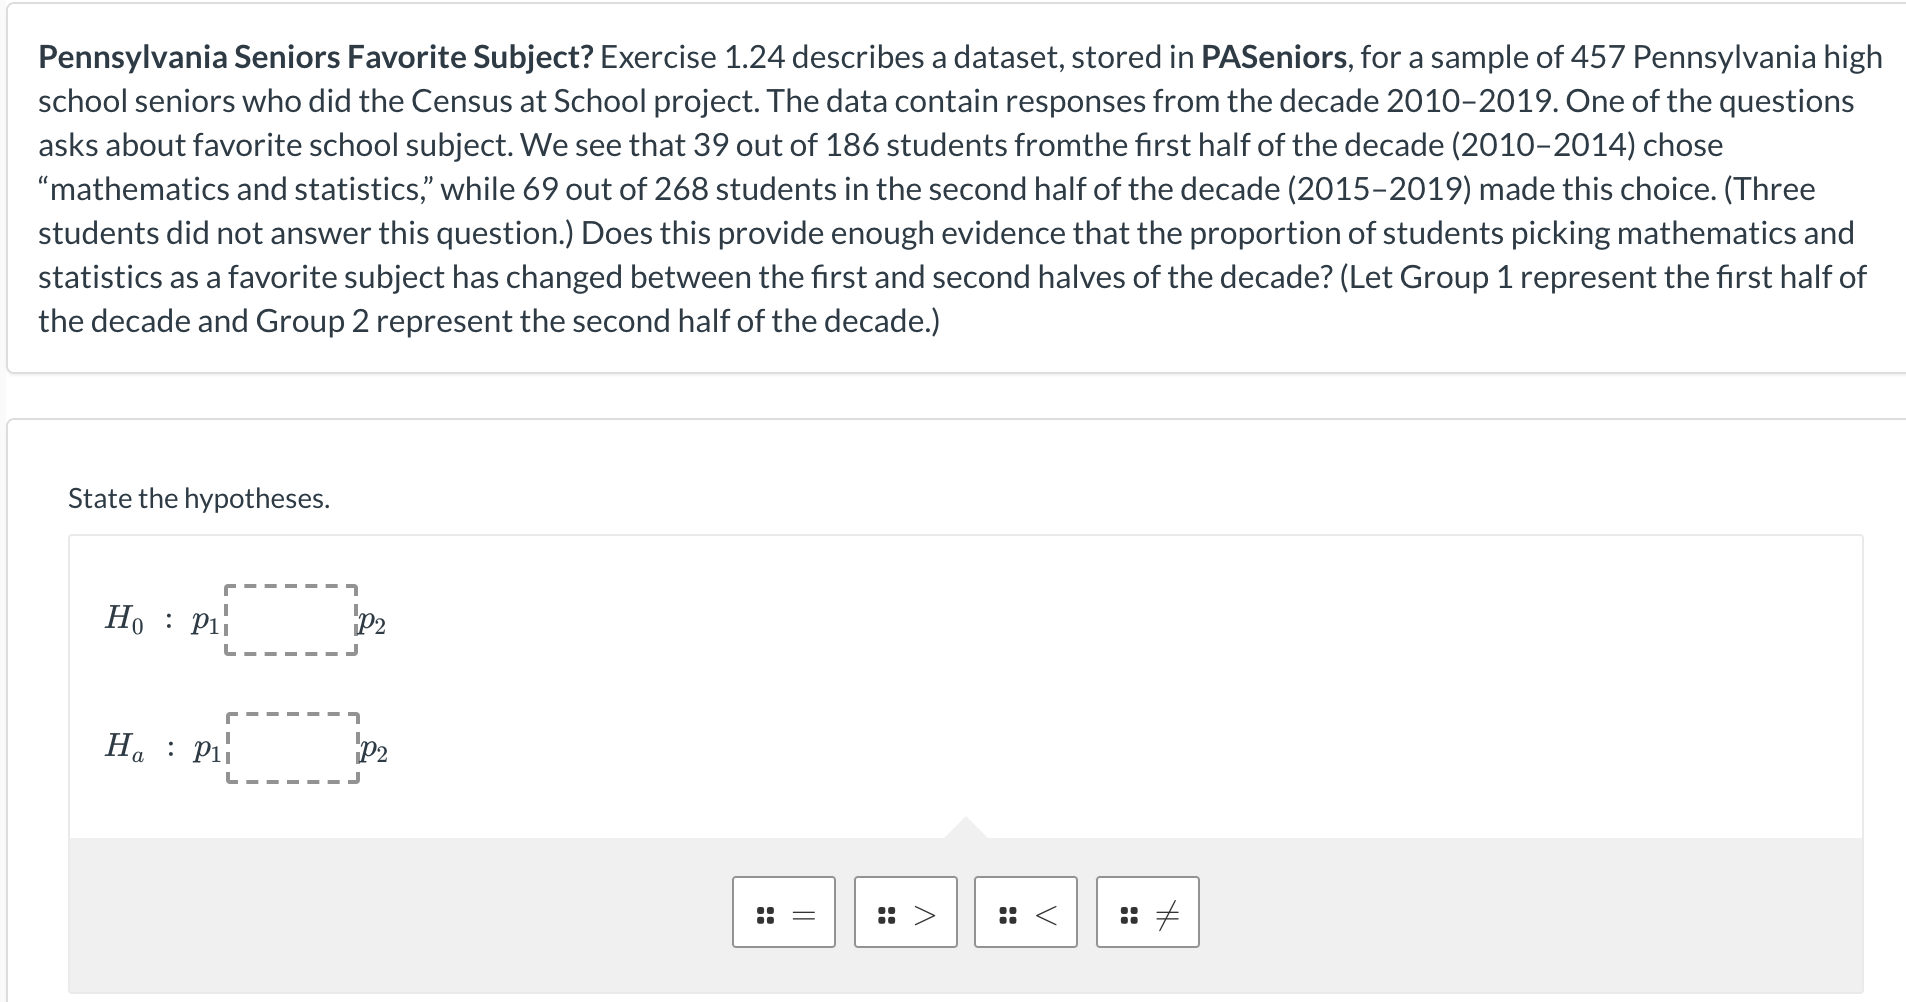This screenshot has width=1906, height=1002.
Task: Select the dashed answer box for Ha
Action: pos(290,748)
